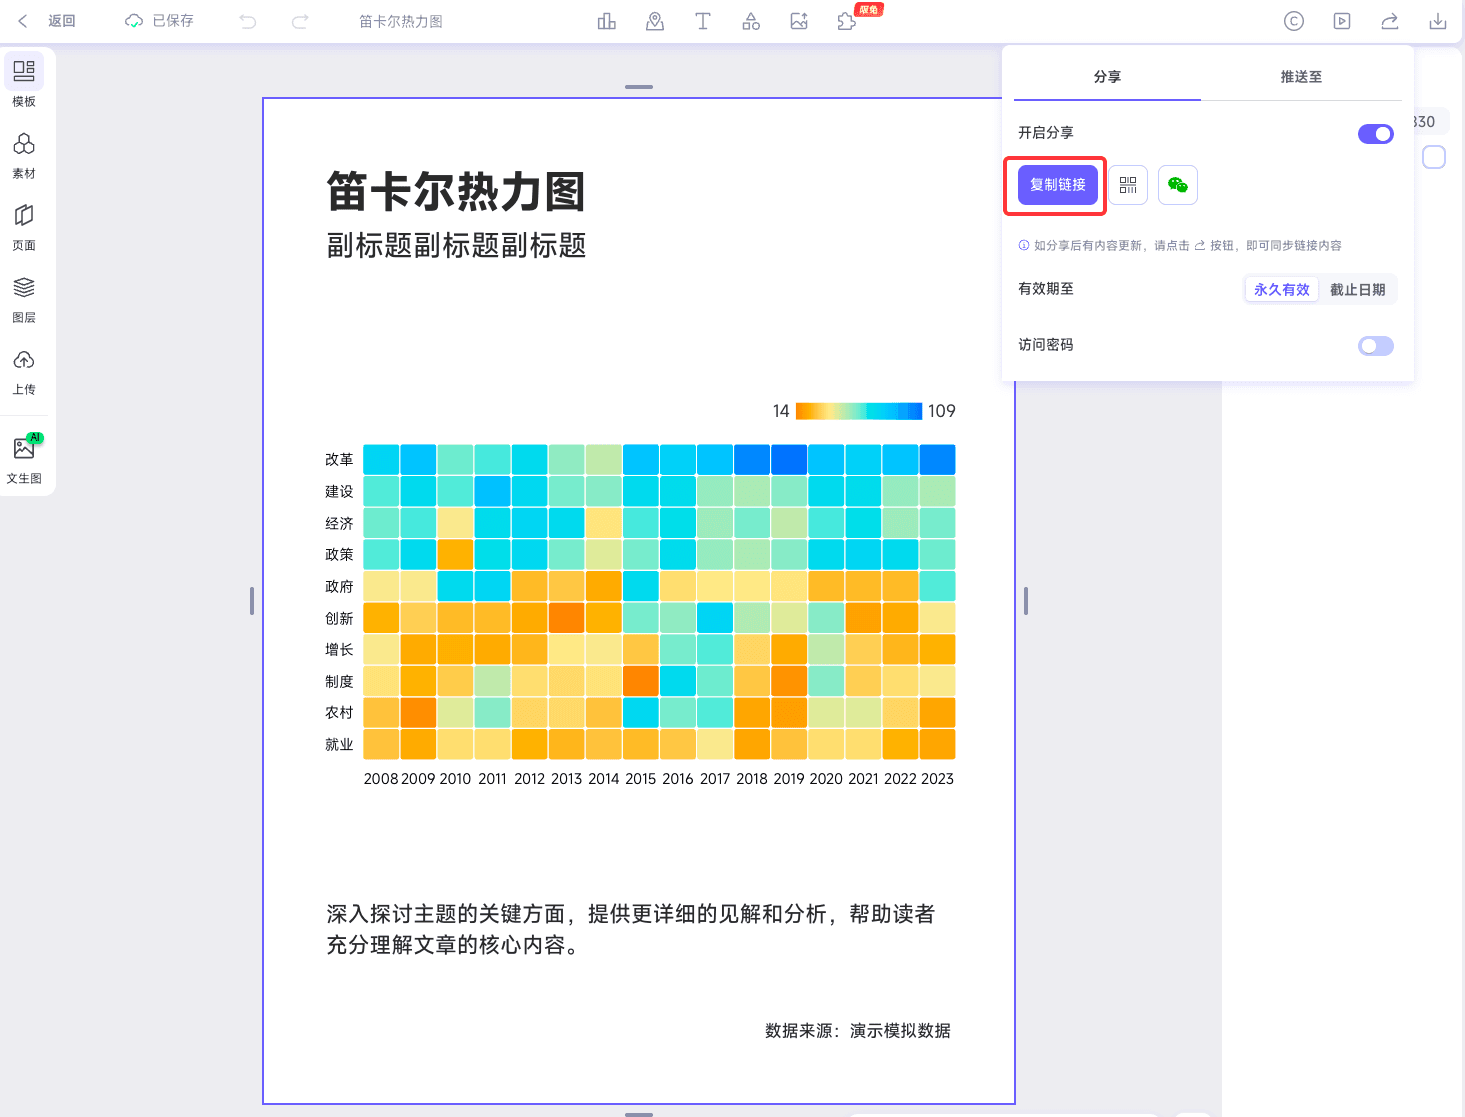Click the 2023 axis label

(937, 779)
